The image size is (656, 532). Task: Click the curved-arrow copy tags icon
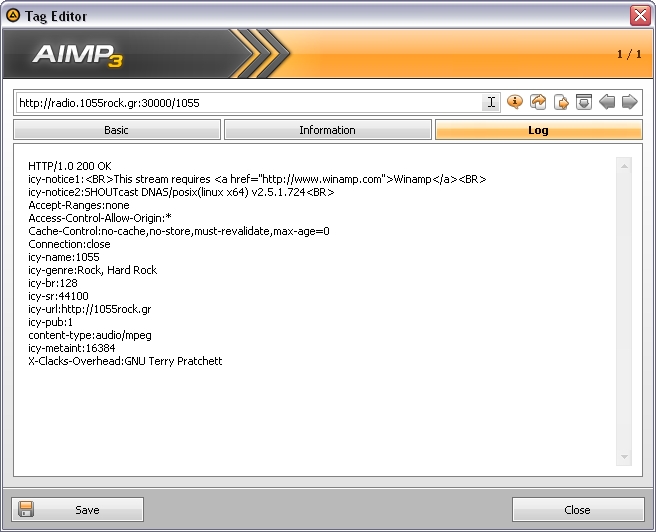pos(538,102)
